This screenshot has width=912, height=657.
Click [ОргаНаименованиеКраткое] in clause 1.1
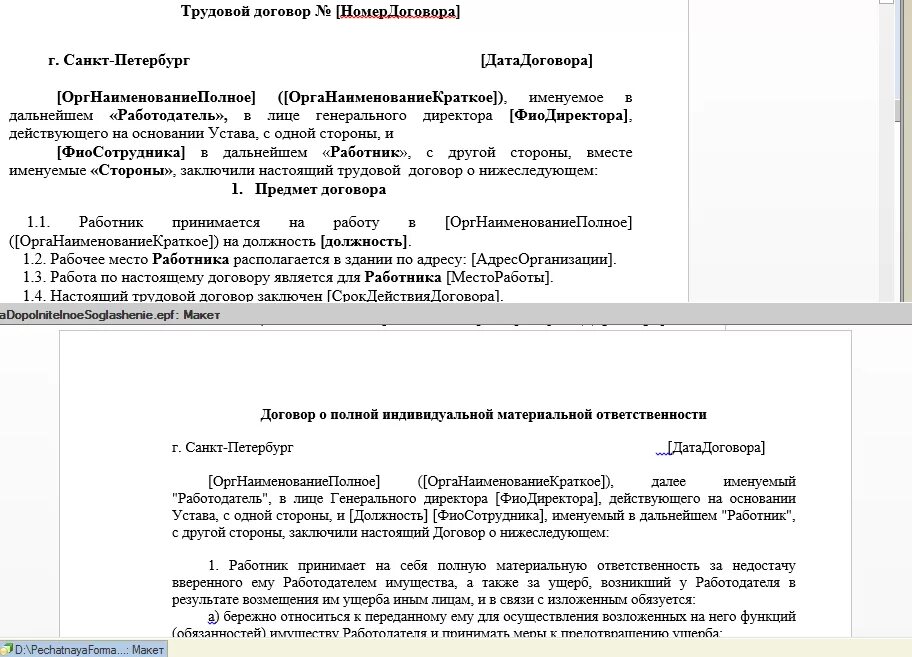pos(113,241)
